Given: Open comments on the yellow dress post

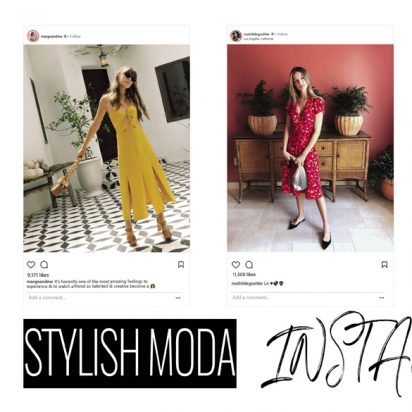Looking at the screenshot, I should coord(44,265).
